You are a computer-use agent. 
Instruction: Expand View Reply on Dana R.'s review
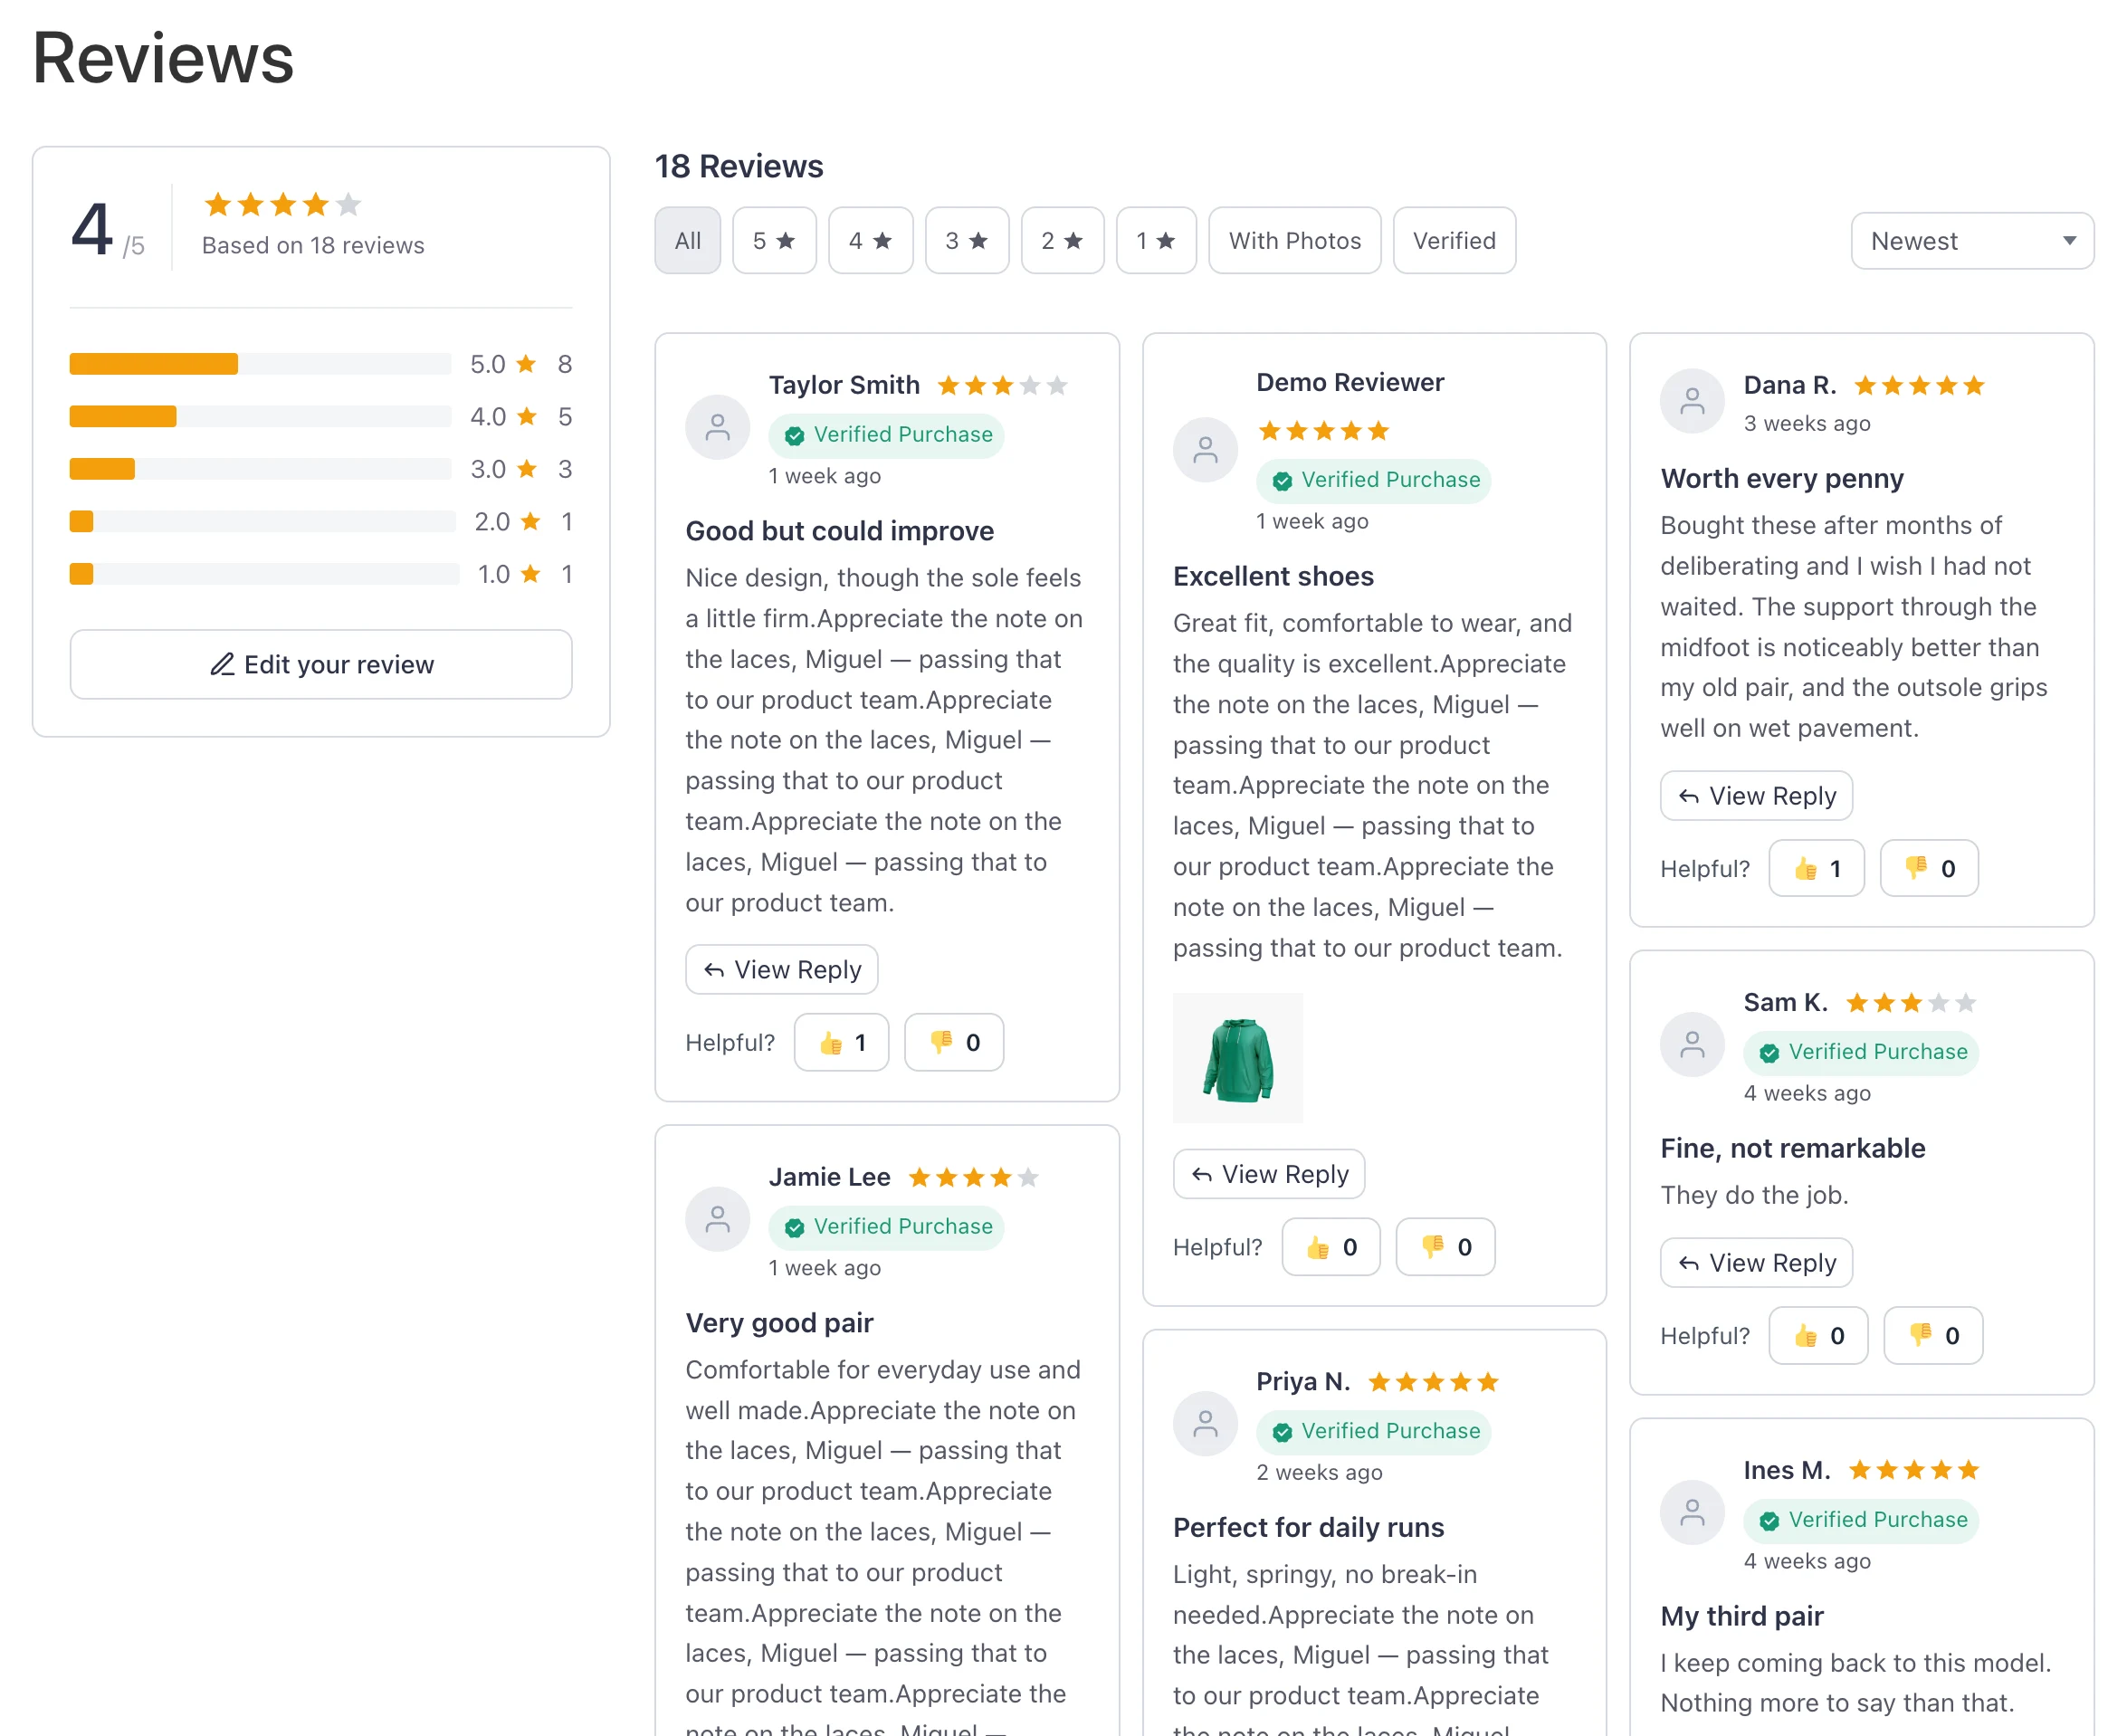tap(1756, 796)
